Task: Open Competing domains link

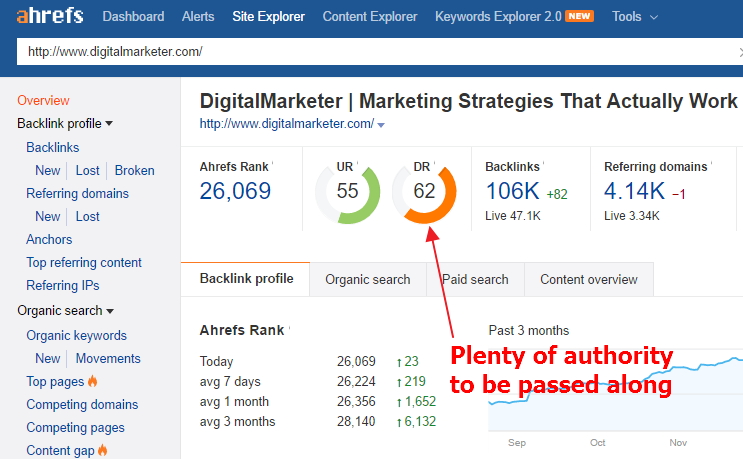Action: (82, 405)
